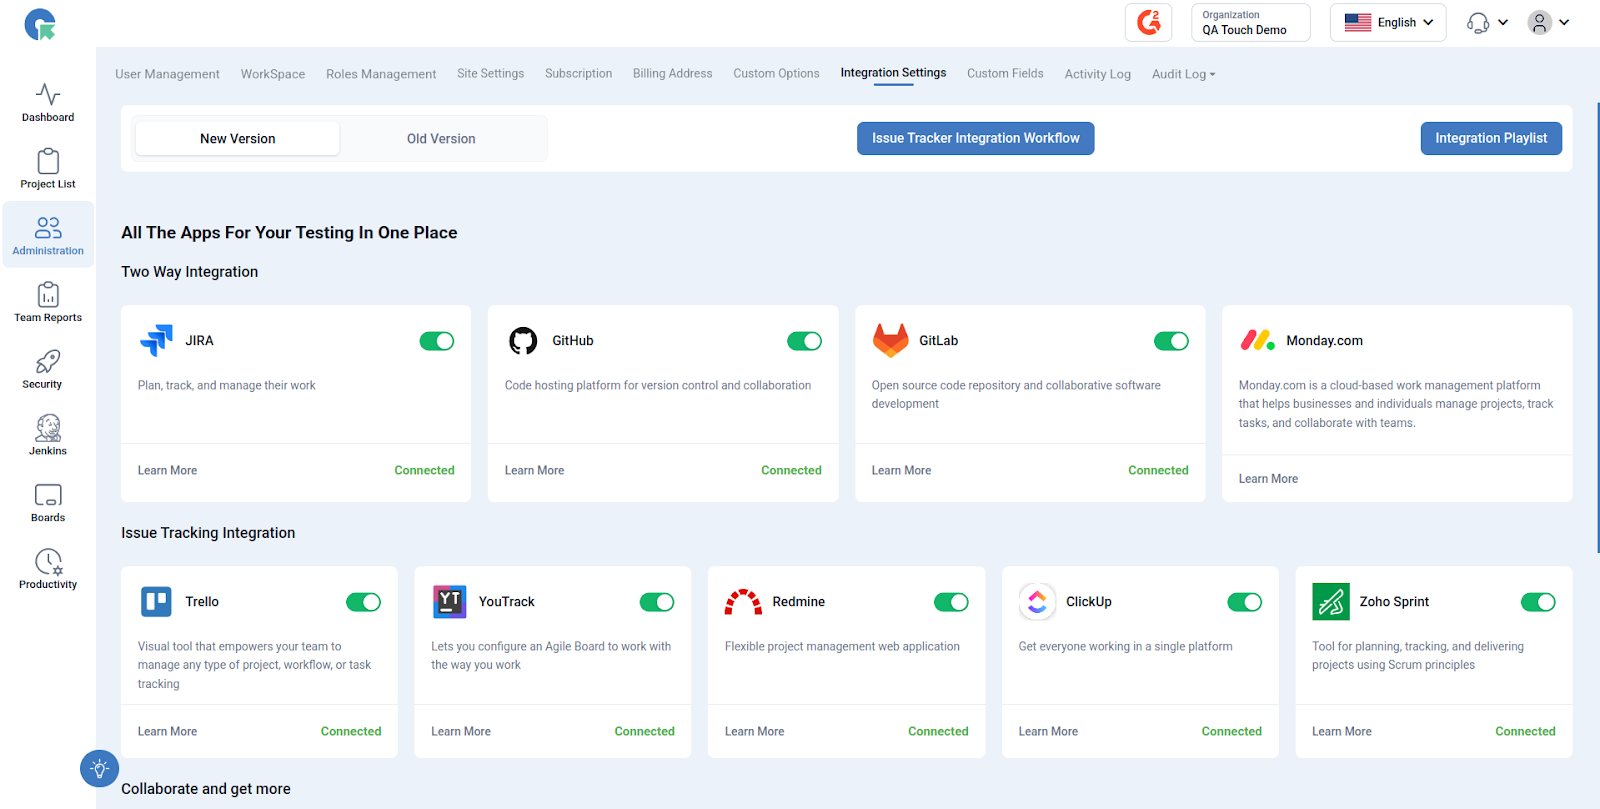1600x809 pixels.
Task: Turn off the GitHub integration switch
Action: pos(804,341)
